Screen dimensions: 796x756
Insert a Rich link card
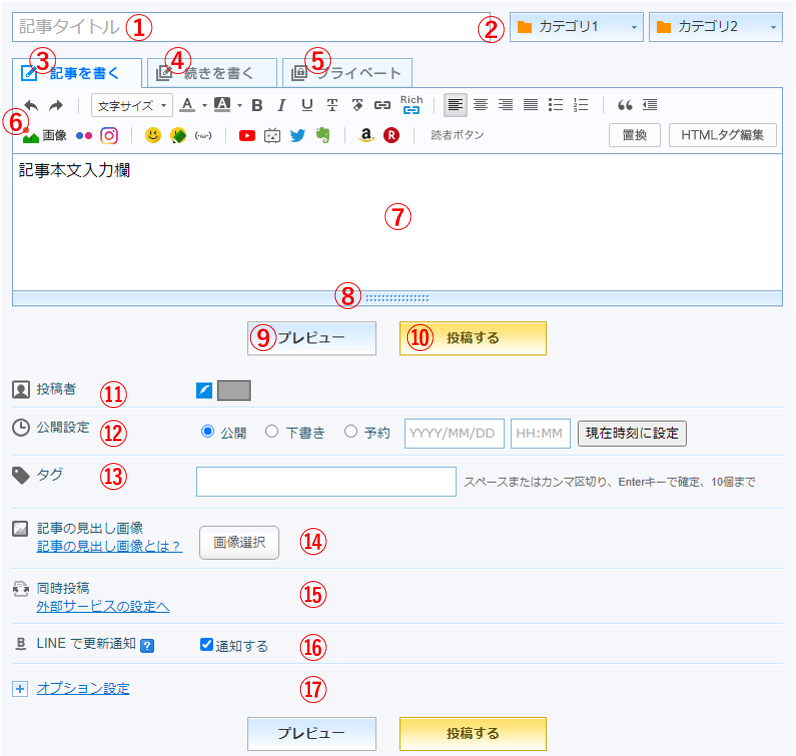pyautogui.click(x=411, y=104)
